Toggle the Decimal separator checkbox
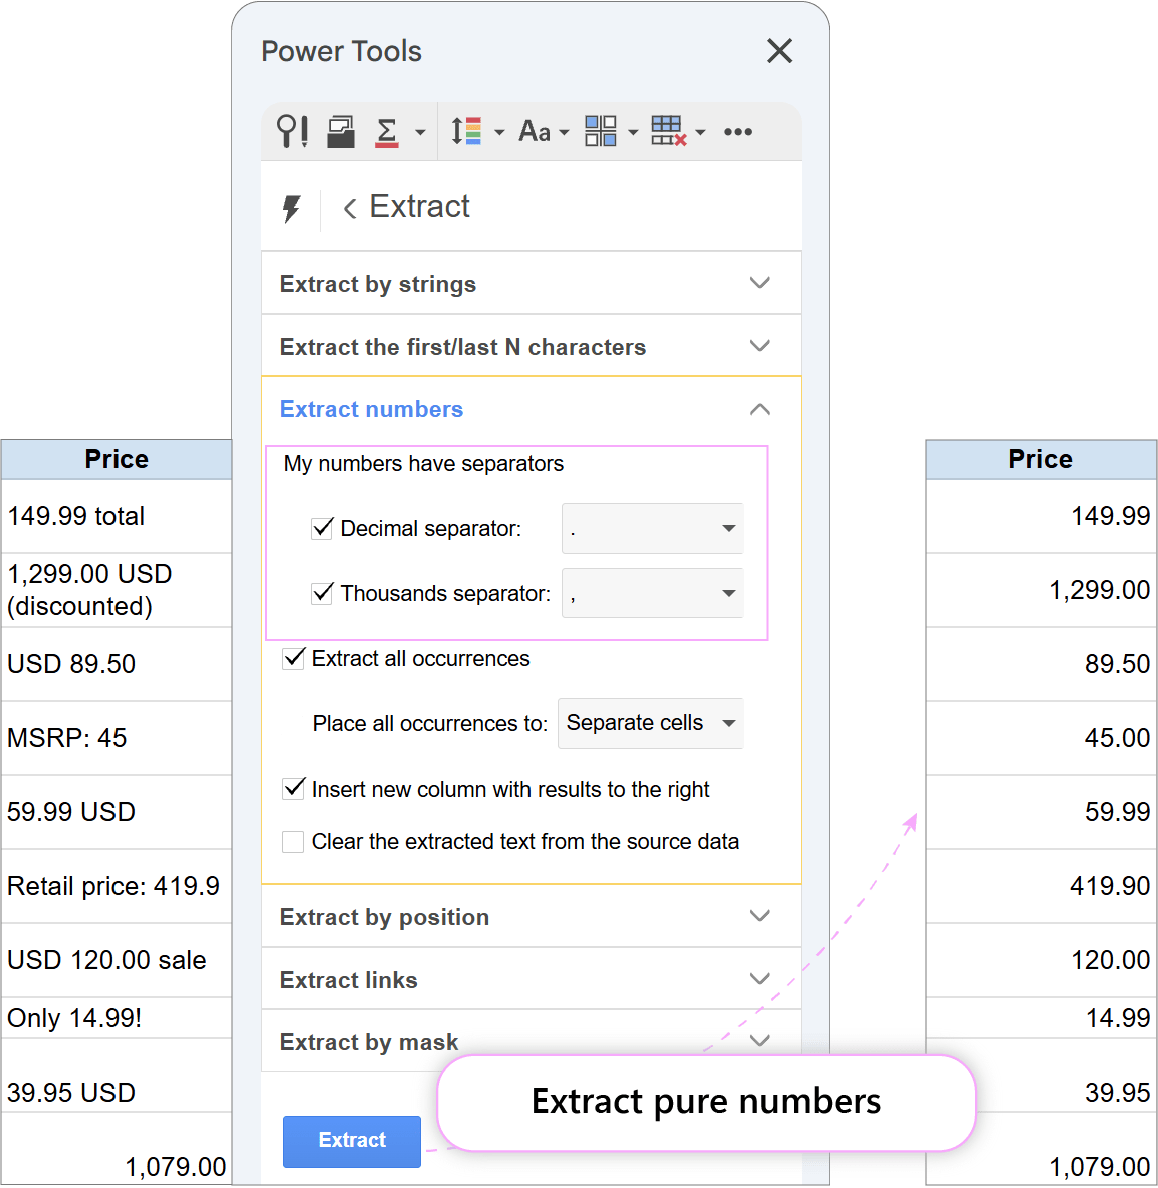The width and height of the screenshot is (1158, 1188). coord(322,528)
